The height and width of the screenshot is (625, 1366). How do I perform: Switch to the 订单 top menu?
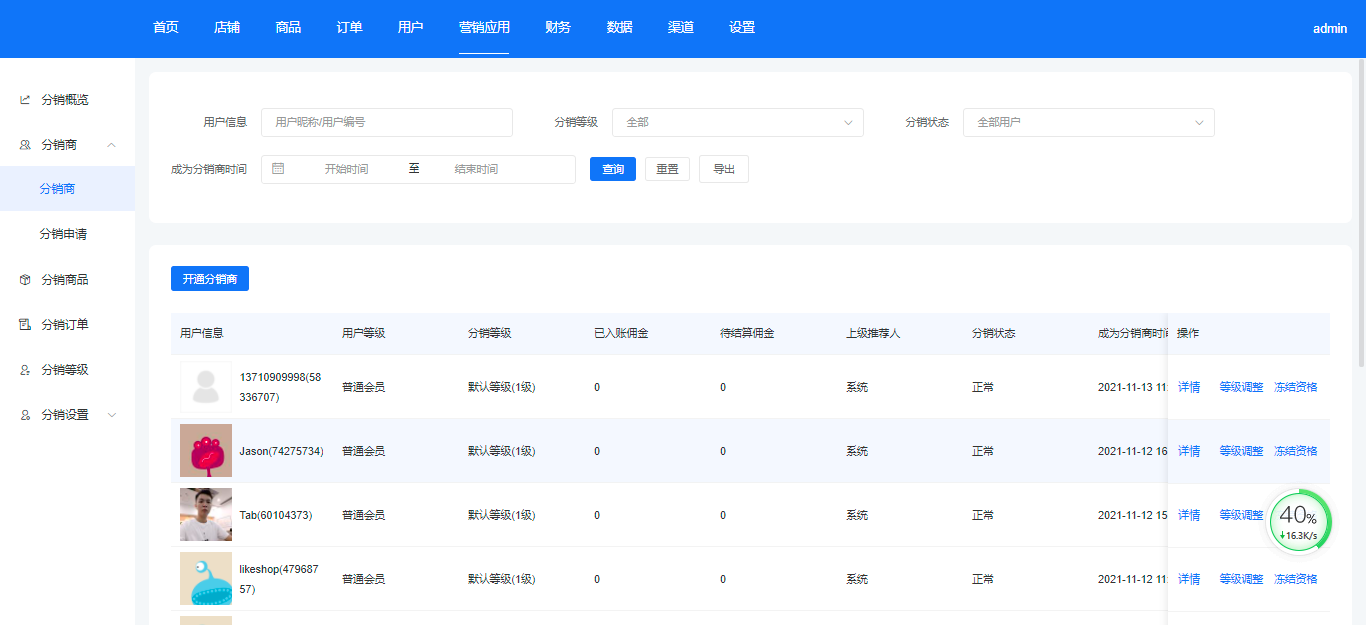[349, 28]
